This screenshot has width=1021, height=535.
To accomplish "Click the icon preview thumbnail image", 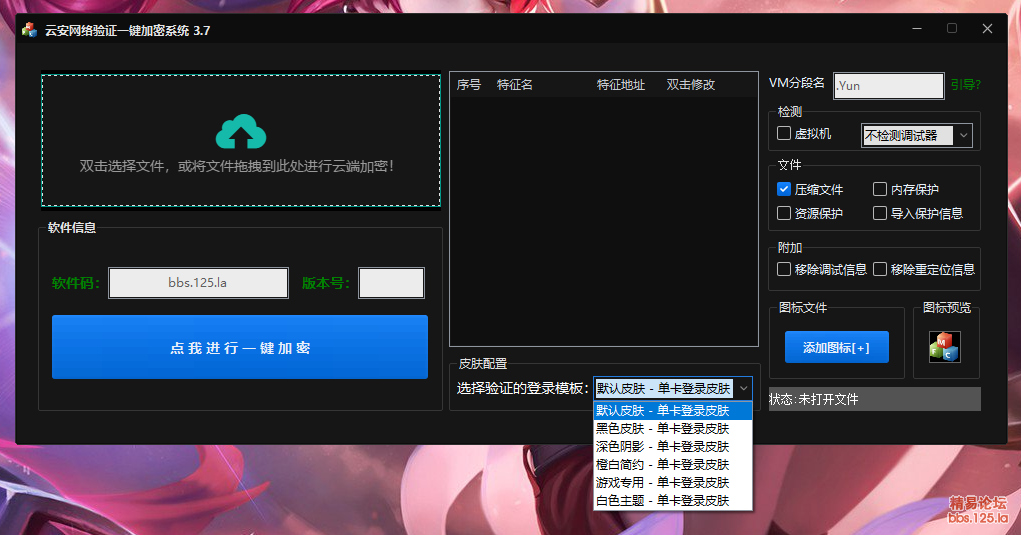I will point(944,347).
